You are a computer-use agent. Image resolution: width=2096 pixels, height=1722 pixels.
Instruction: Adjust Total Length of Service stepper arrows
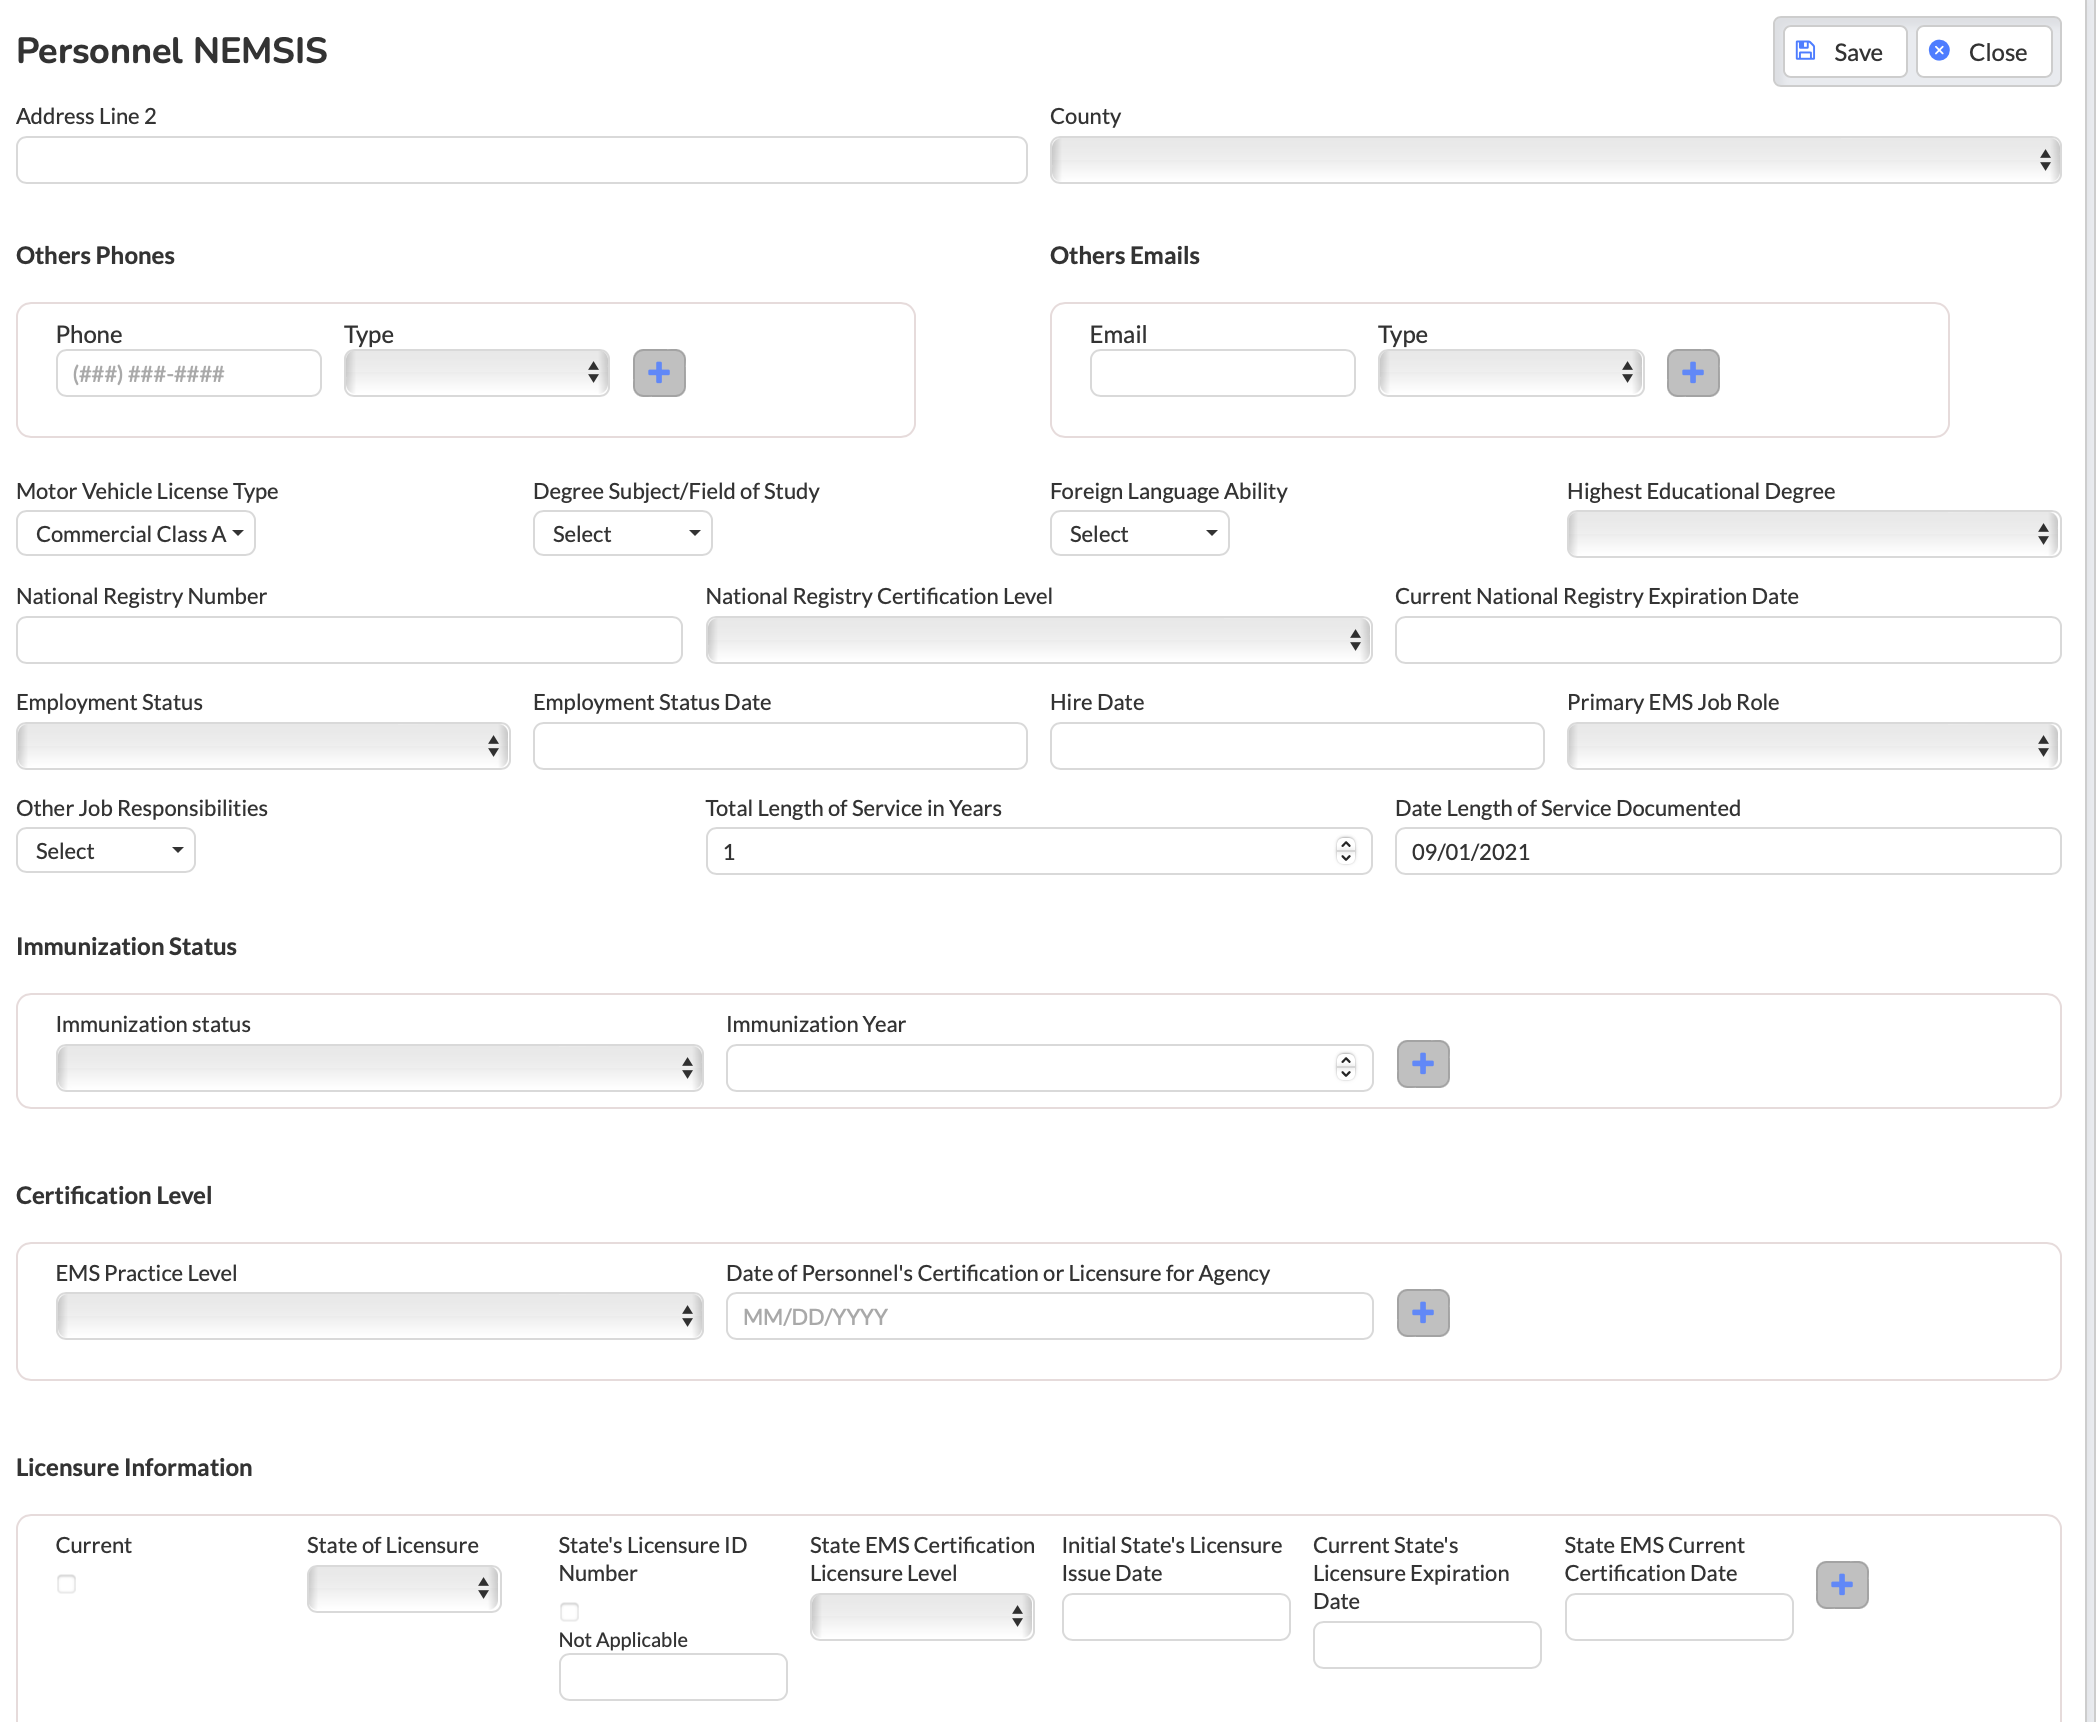click(x=1346, y=851)
